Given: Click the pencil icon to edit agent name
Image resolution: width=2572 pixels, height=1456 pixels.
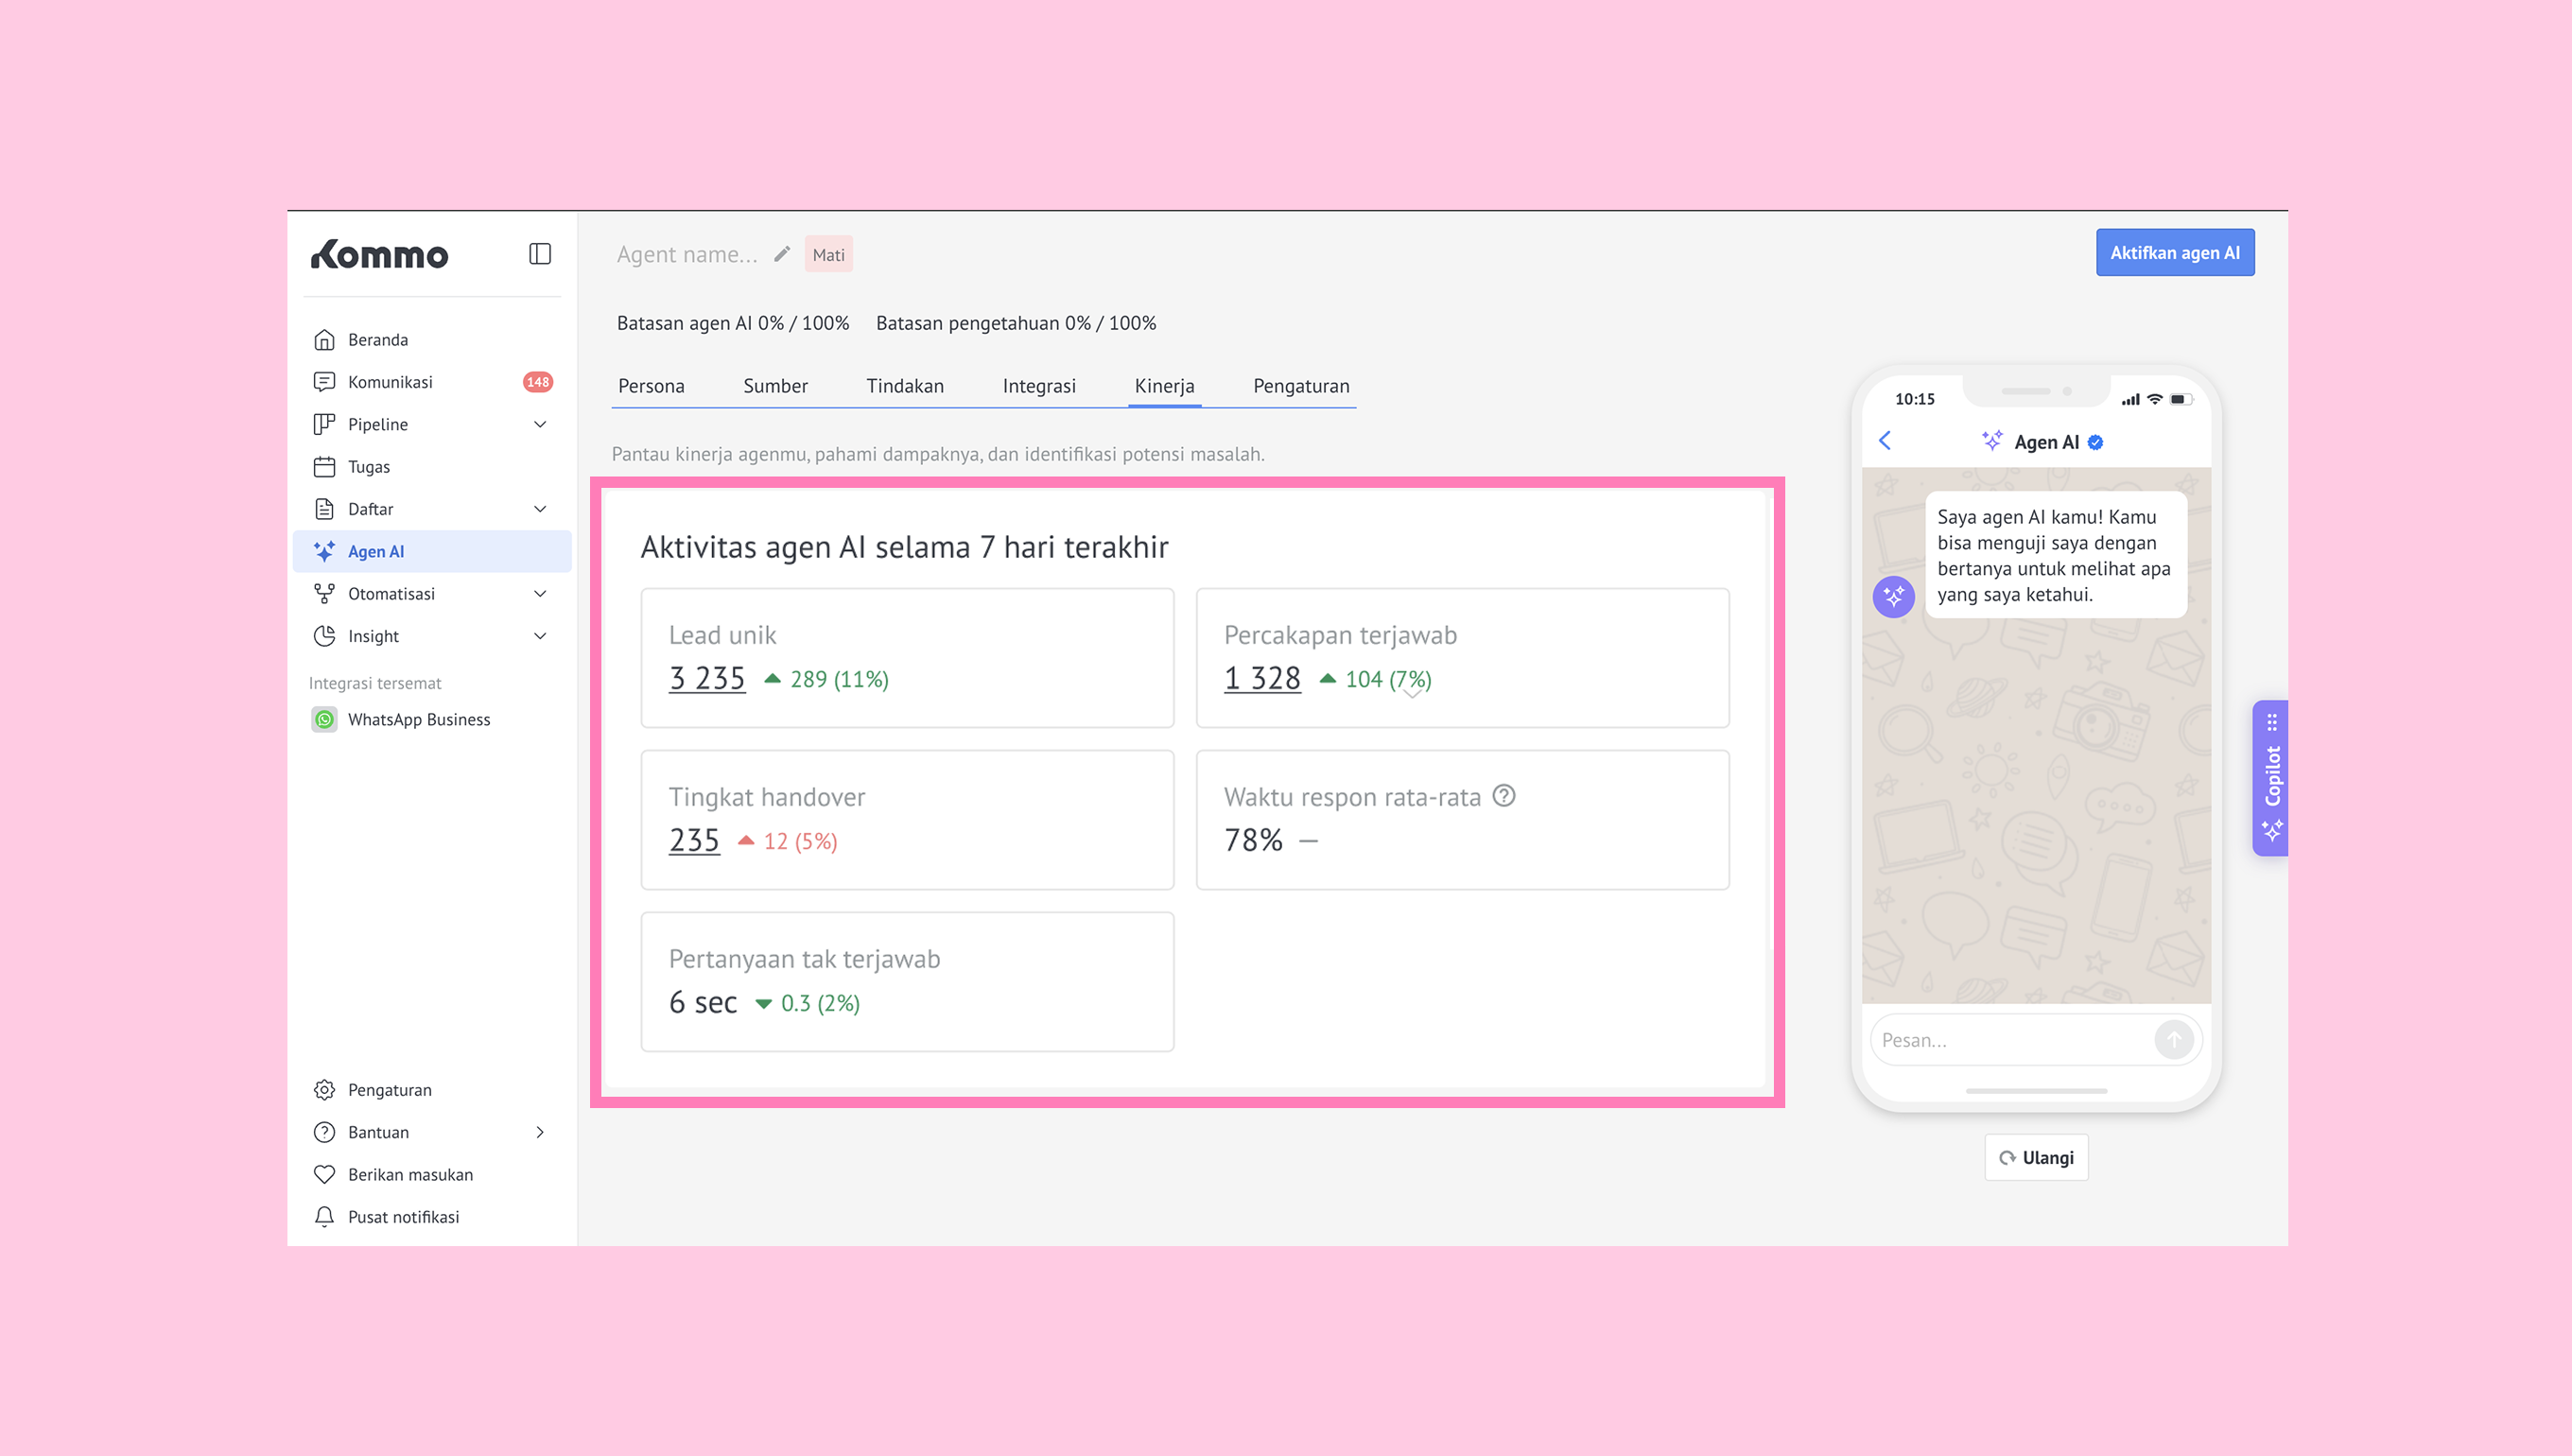Looking at the screenshot, I should pos(782,254).
